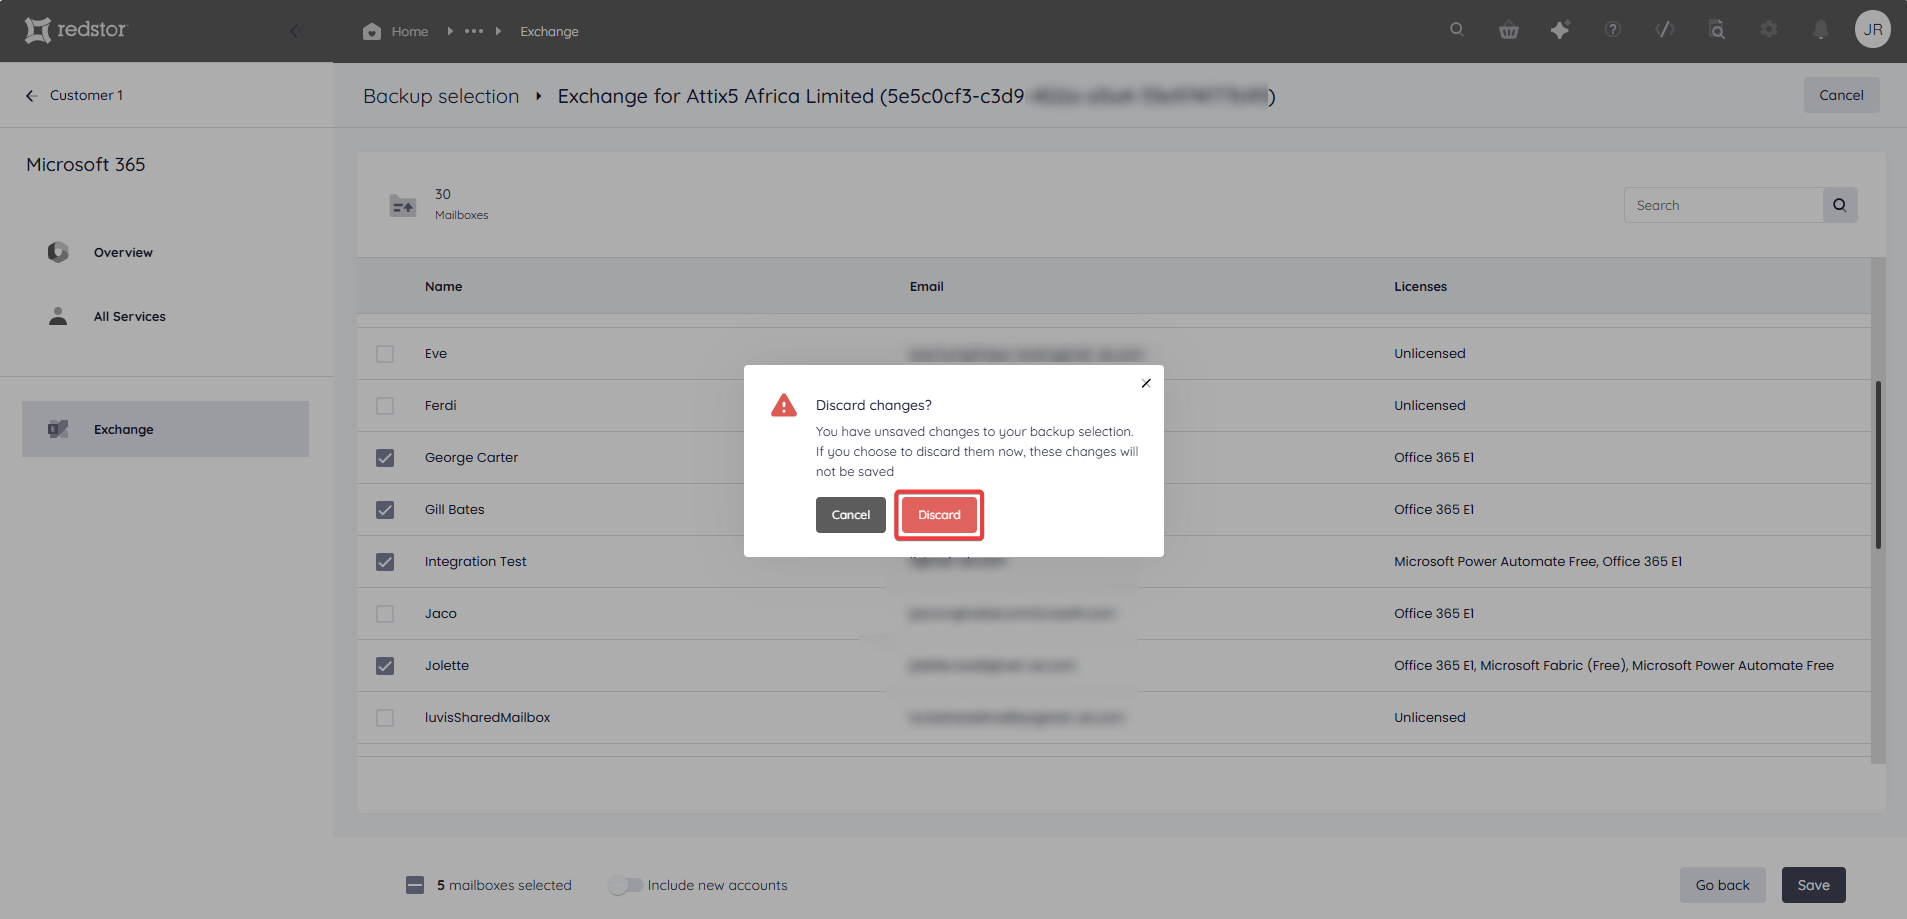Click the Jolette name cell
The image size is (1907, 919).
[x=447, y=665]
